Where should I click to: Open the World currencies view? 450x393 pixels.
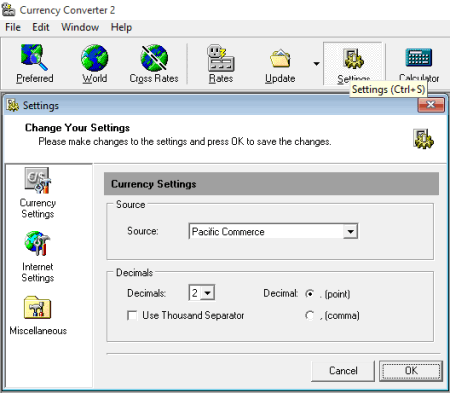(94, 64)
